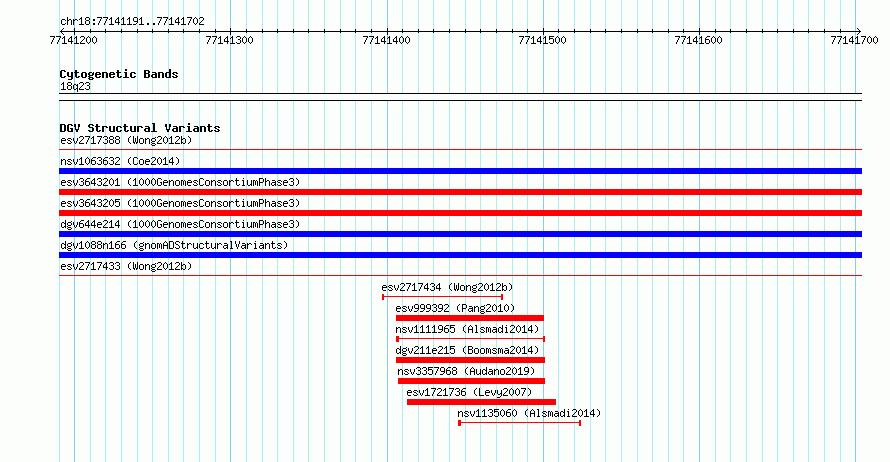This screenshot has height=462, width=890.
Task: Click the 77141200 ruler position
Action: [x=73, y=40]
